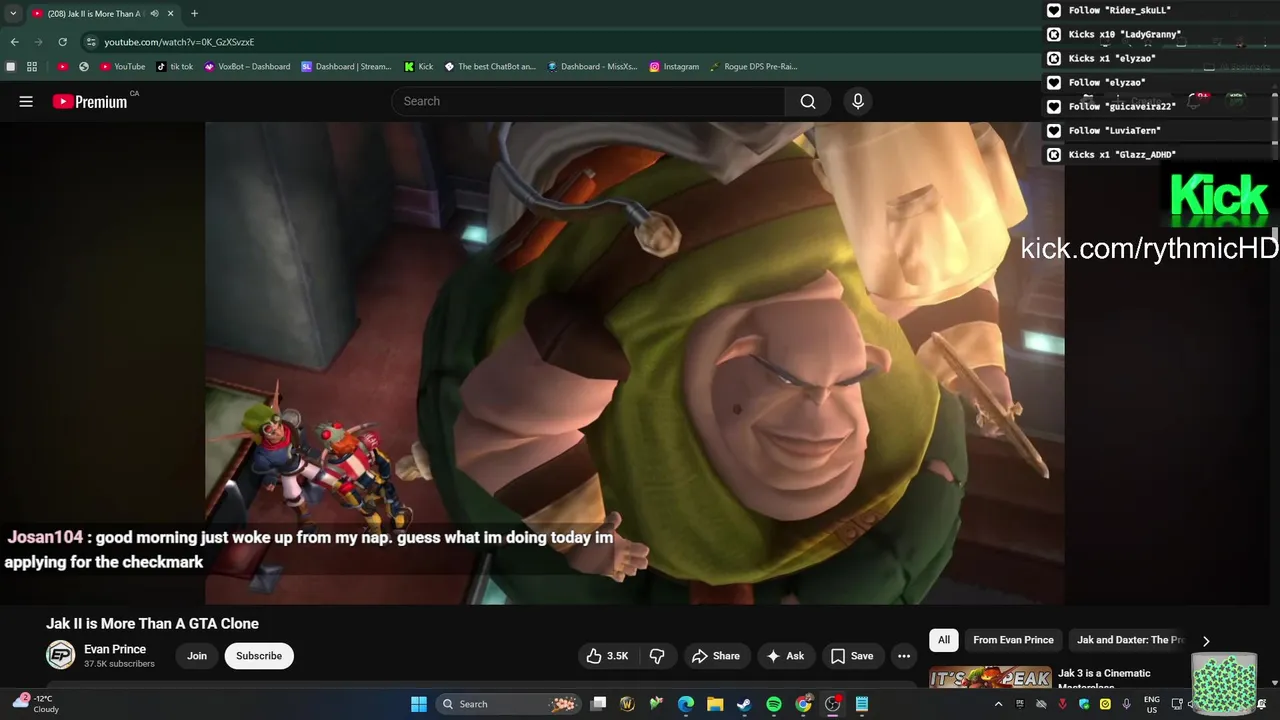Click the YouTube Premium logo
The height and width of the screenshot is (720, 1280).
[90, 101]
